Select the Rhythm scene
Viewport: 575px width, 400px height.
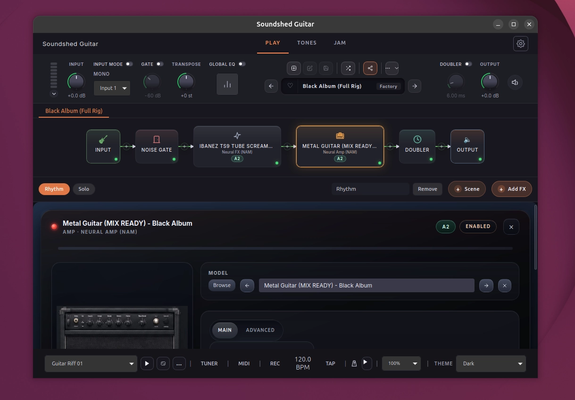pos(54,189)
